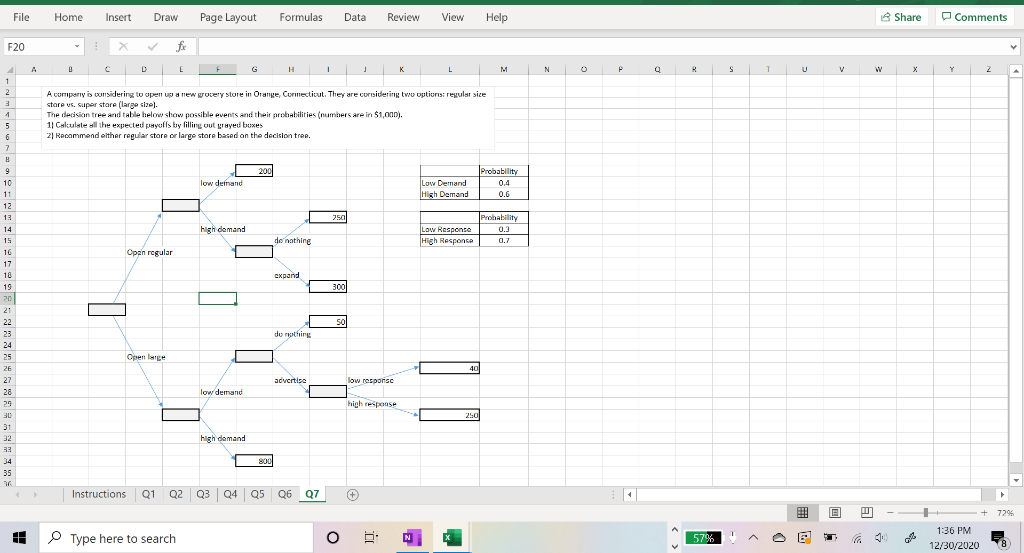Open the Review ribbon tab

point(403,17)
